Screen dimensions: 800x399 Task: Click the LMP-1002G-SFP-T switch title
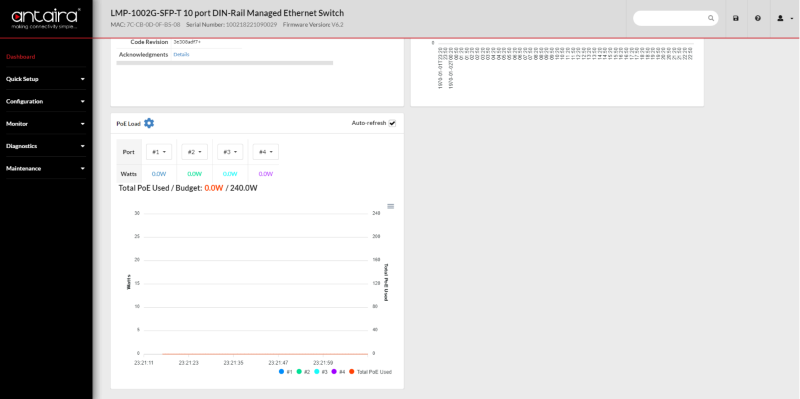click(227, 13)
